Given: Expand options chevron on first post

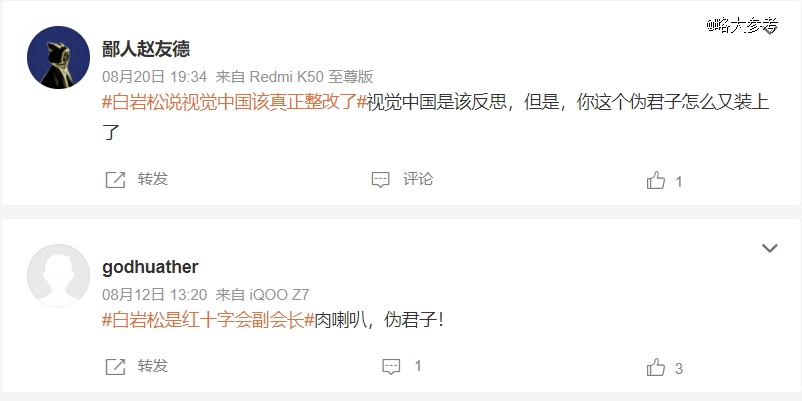Looking at the screenshot, I should coord(770,30).
